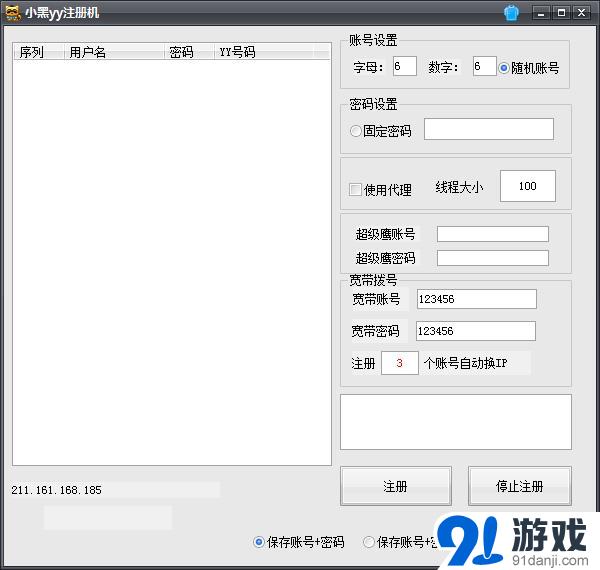Click the 超级鹰密码 label

pos(385,258)
